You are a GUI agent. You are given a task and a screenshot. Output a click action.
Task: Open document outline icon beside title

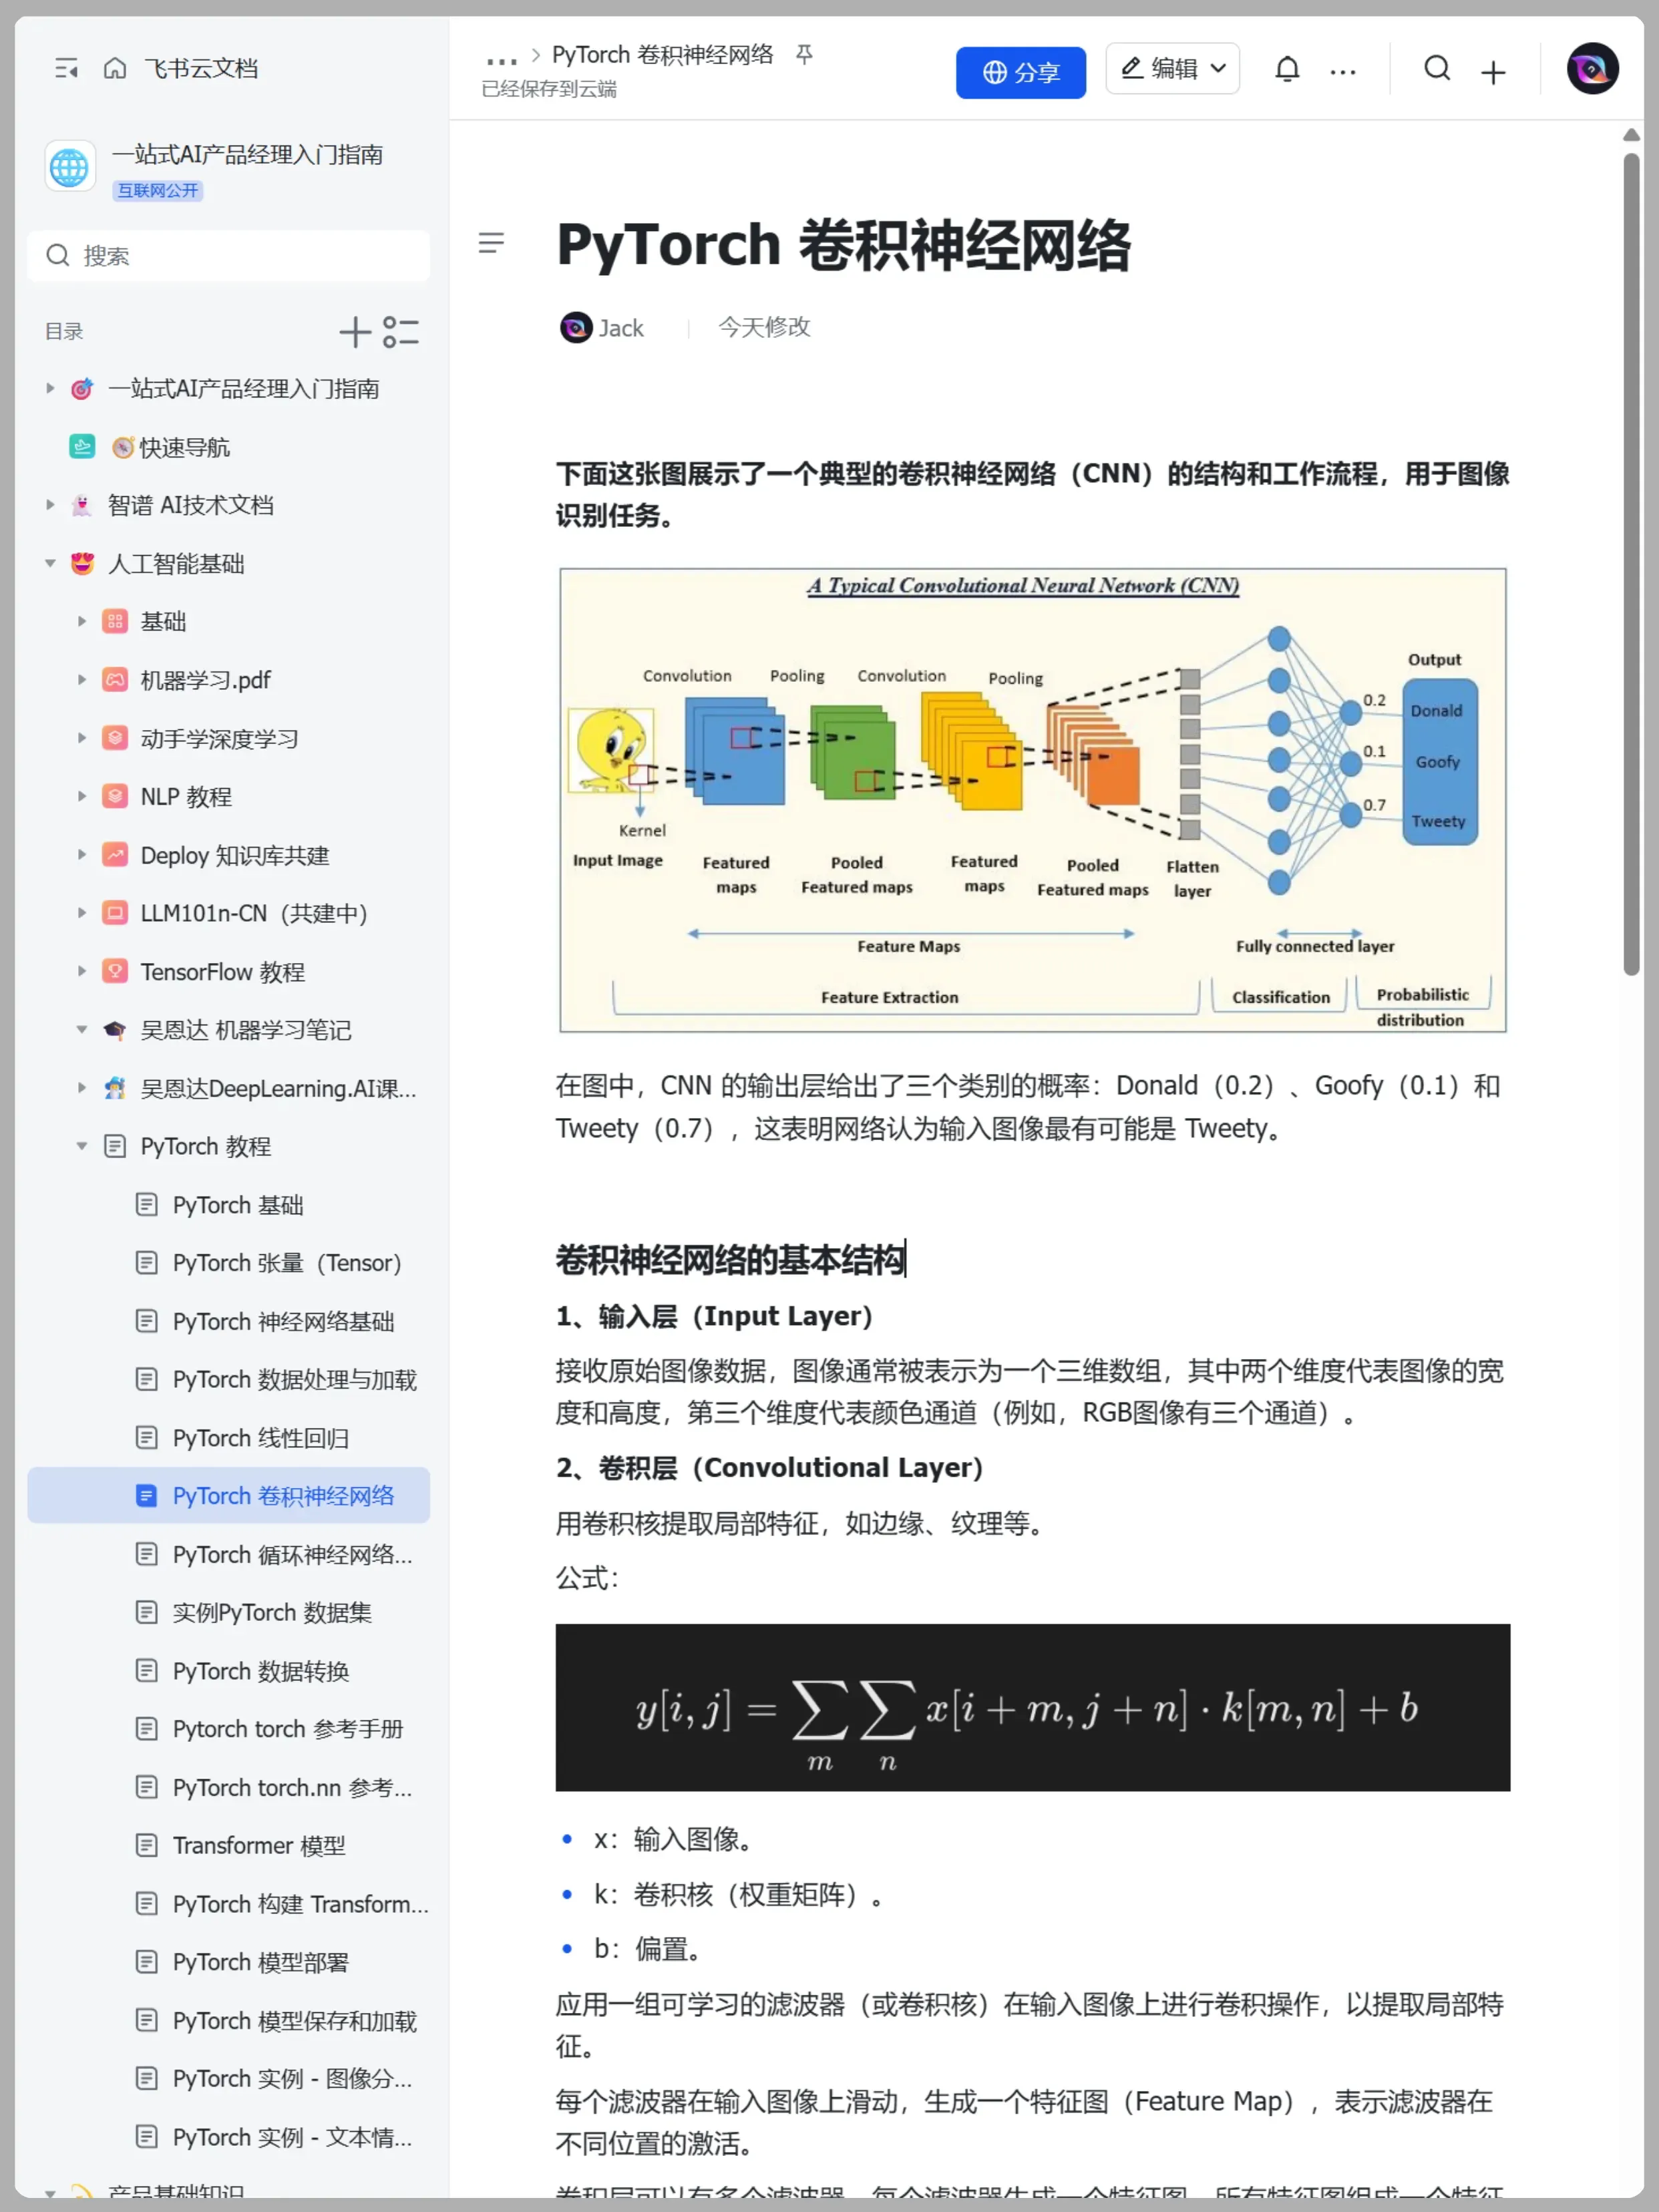pos(491,243)
